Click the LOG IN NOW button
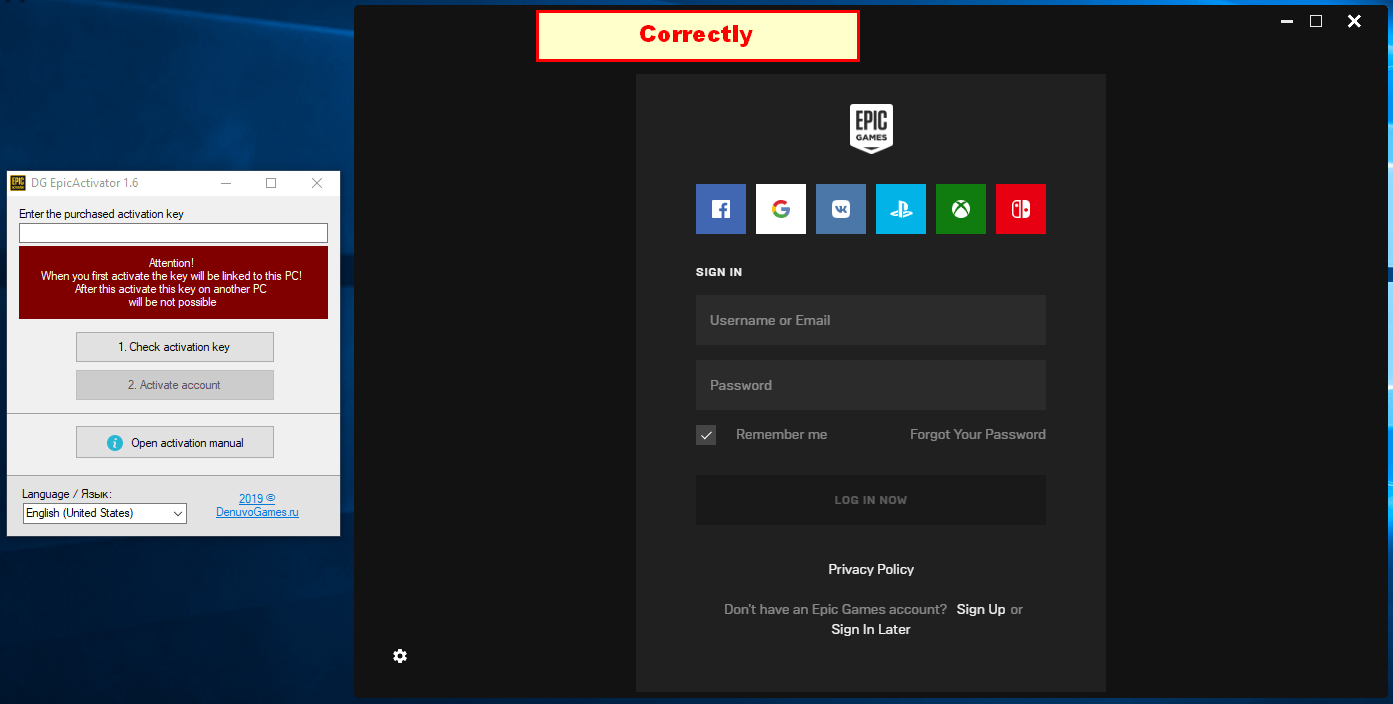The image size is (1393, 704). (x=871, y=500)
